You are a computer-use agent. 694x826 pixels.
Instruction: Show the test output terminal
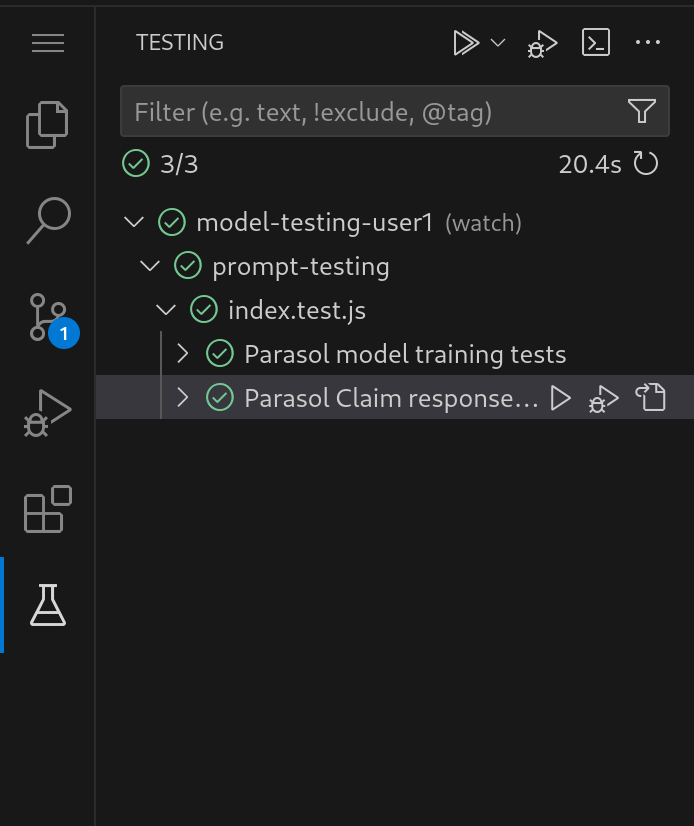[x=596, y=43]
